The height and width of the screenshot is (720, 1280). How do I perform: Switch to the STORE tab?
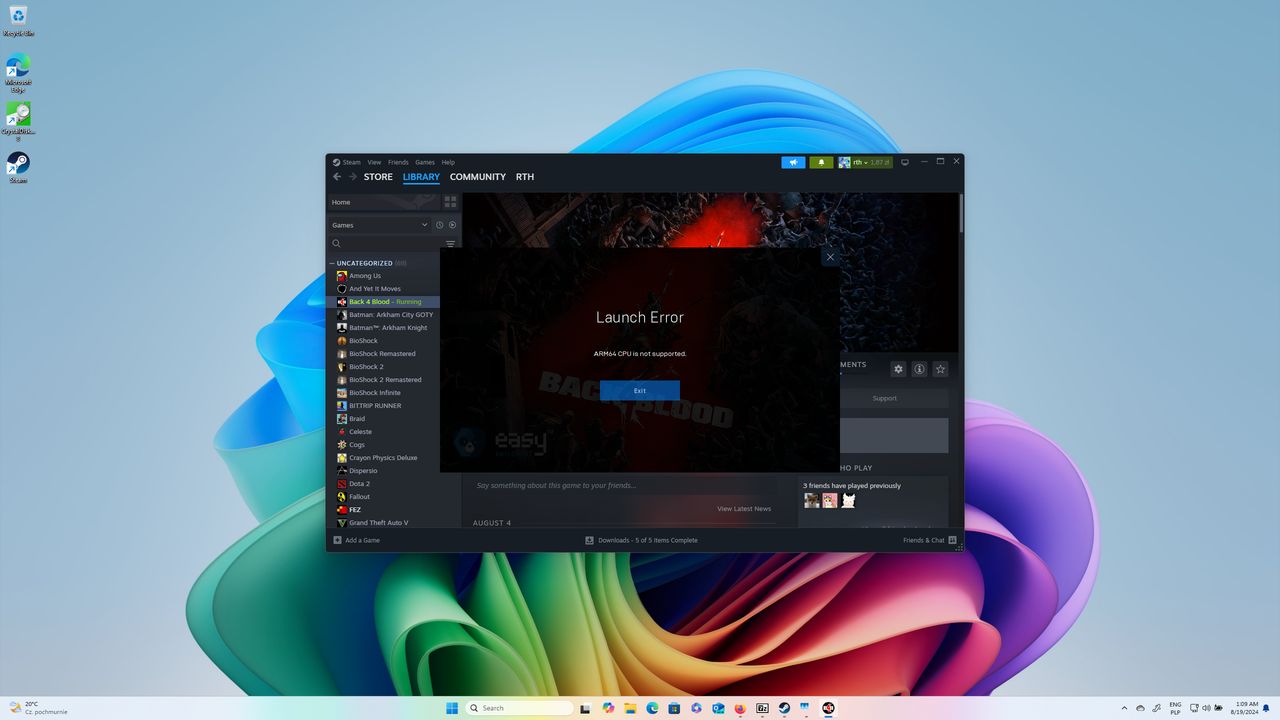[378, 177]
